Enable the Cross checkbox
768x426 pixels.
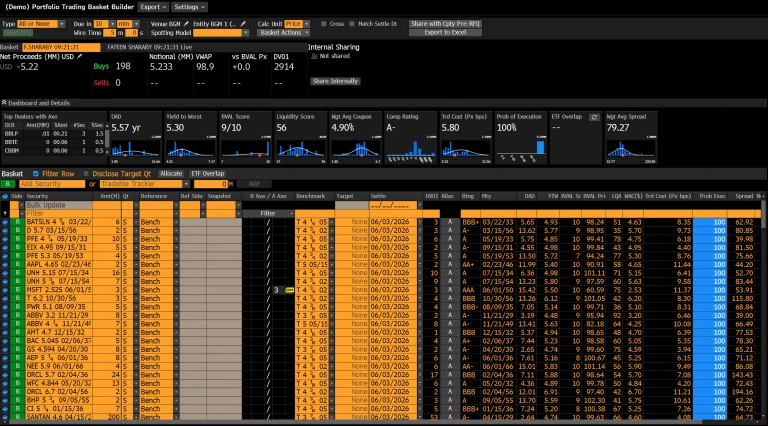[x=324, y=24]
